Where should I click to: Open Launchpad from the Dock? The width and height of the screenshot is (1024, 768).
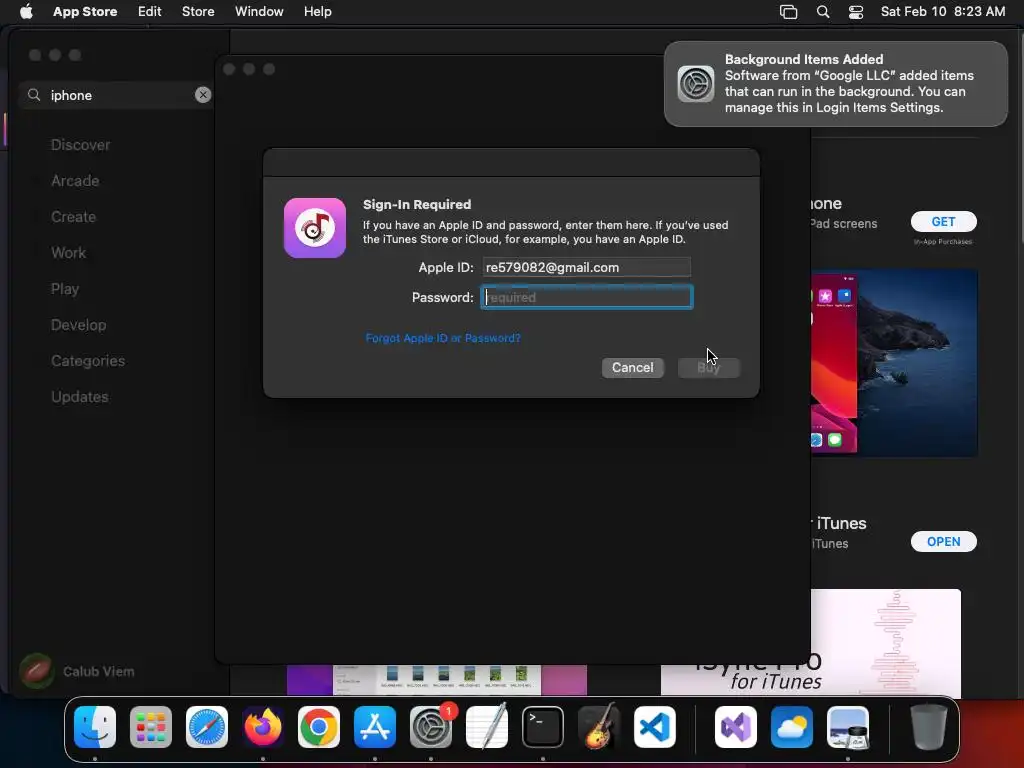(x=151, y=727)
